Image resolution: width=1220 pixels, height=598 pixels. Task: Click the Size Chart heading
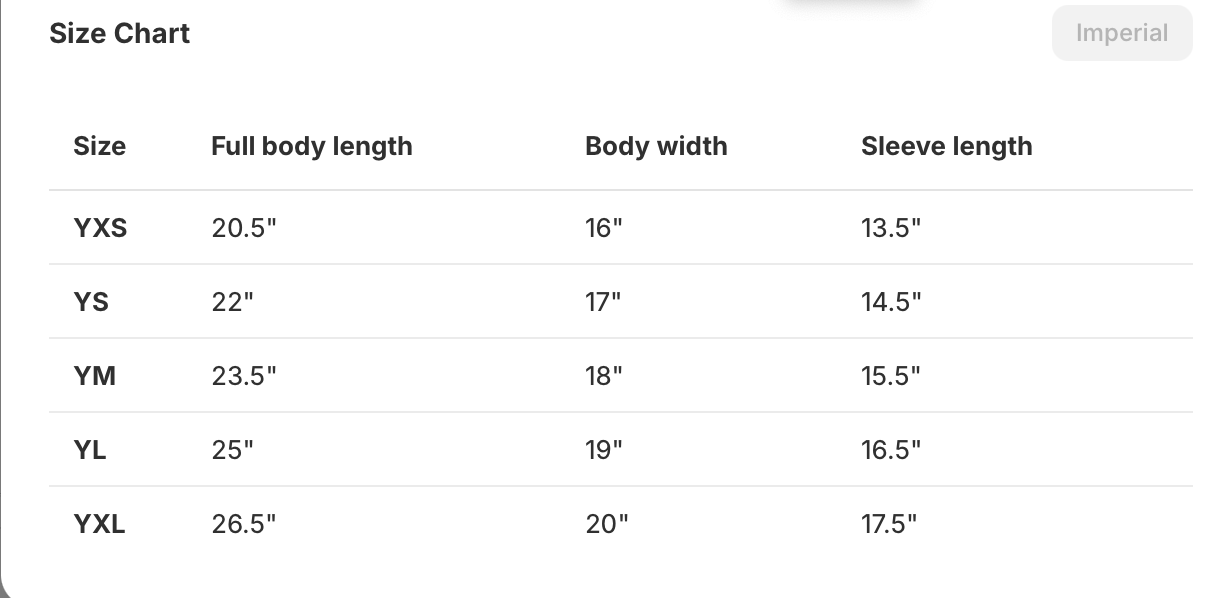point(119,33)
